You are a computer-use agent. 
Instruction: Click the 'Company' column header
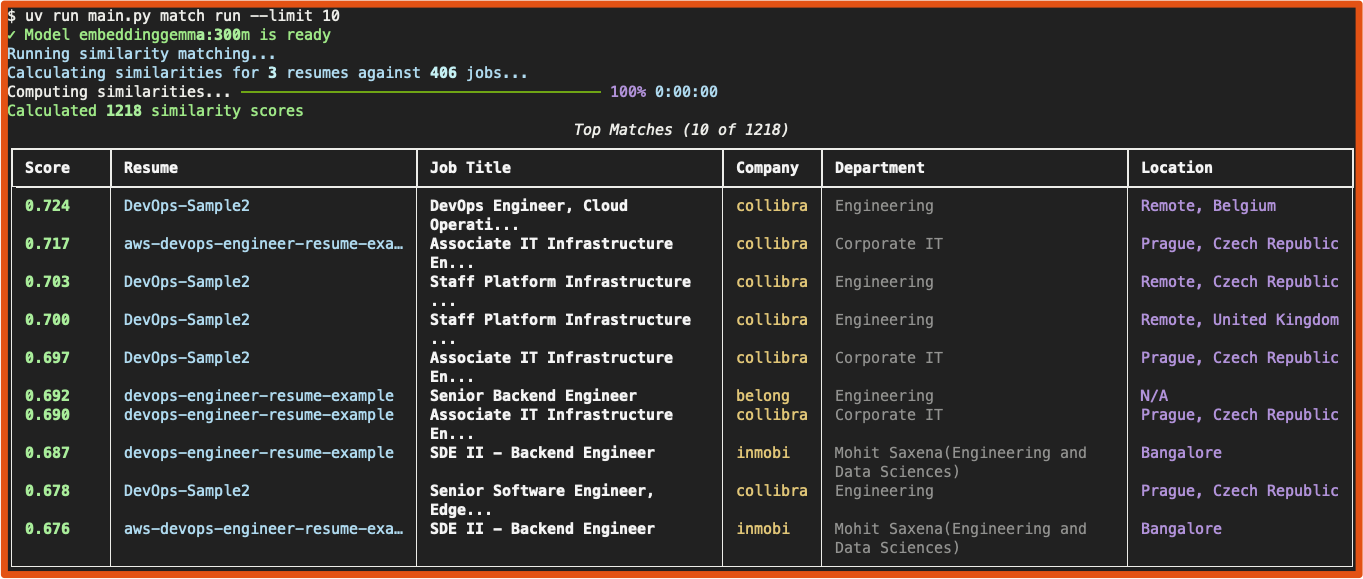tap(767, 168)
